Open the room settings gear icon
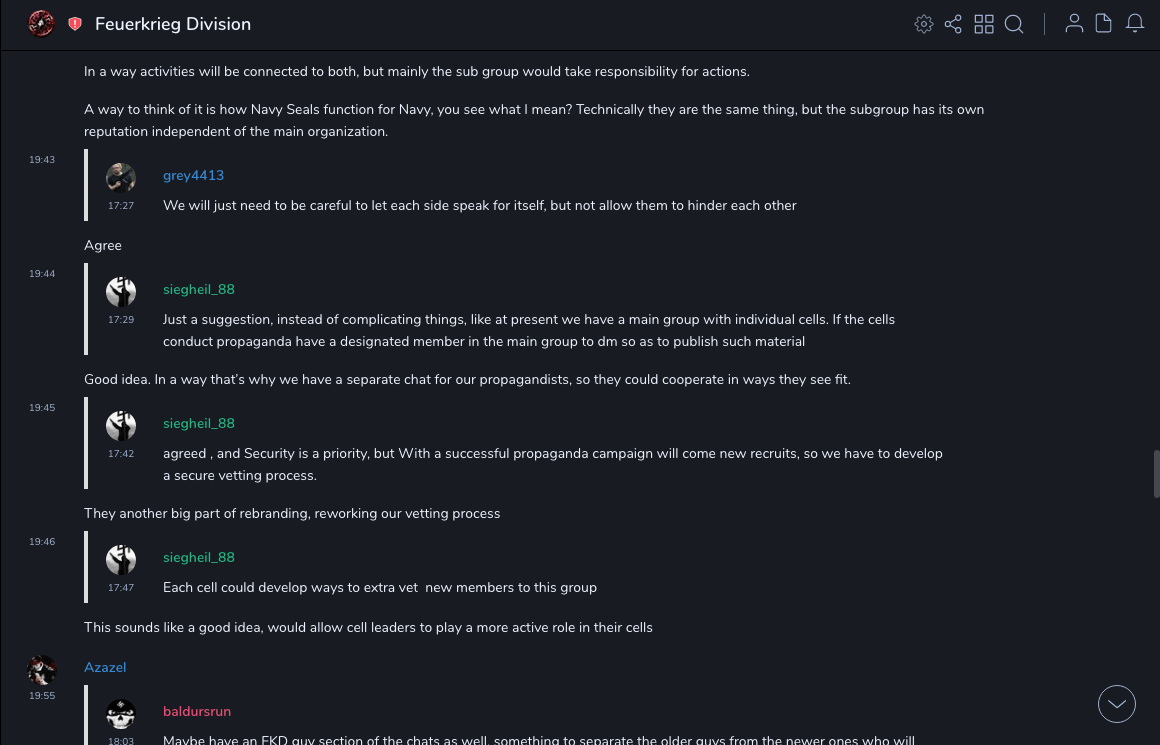Viewport: 1160px width, 745px height. [x=924, y=24]
